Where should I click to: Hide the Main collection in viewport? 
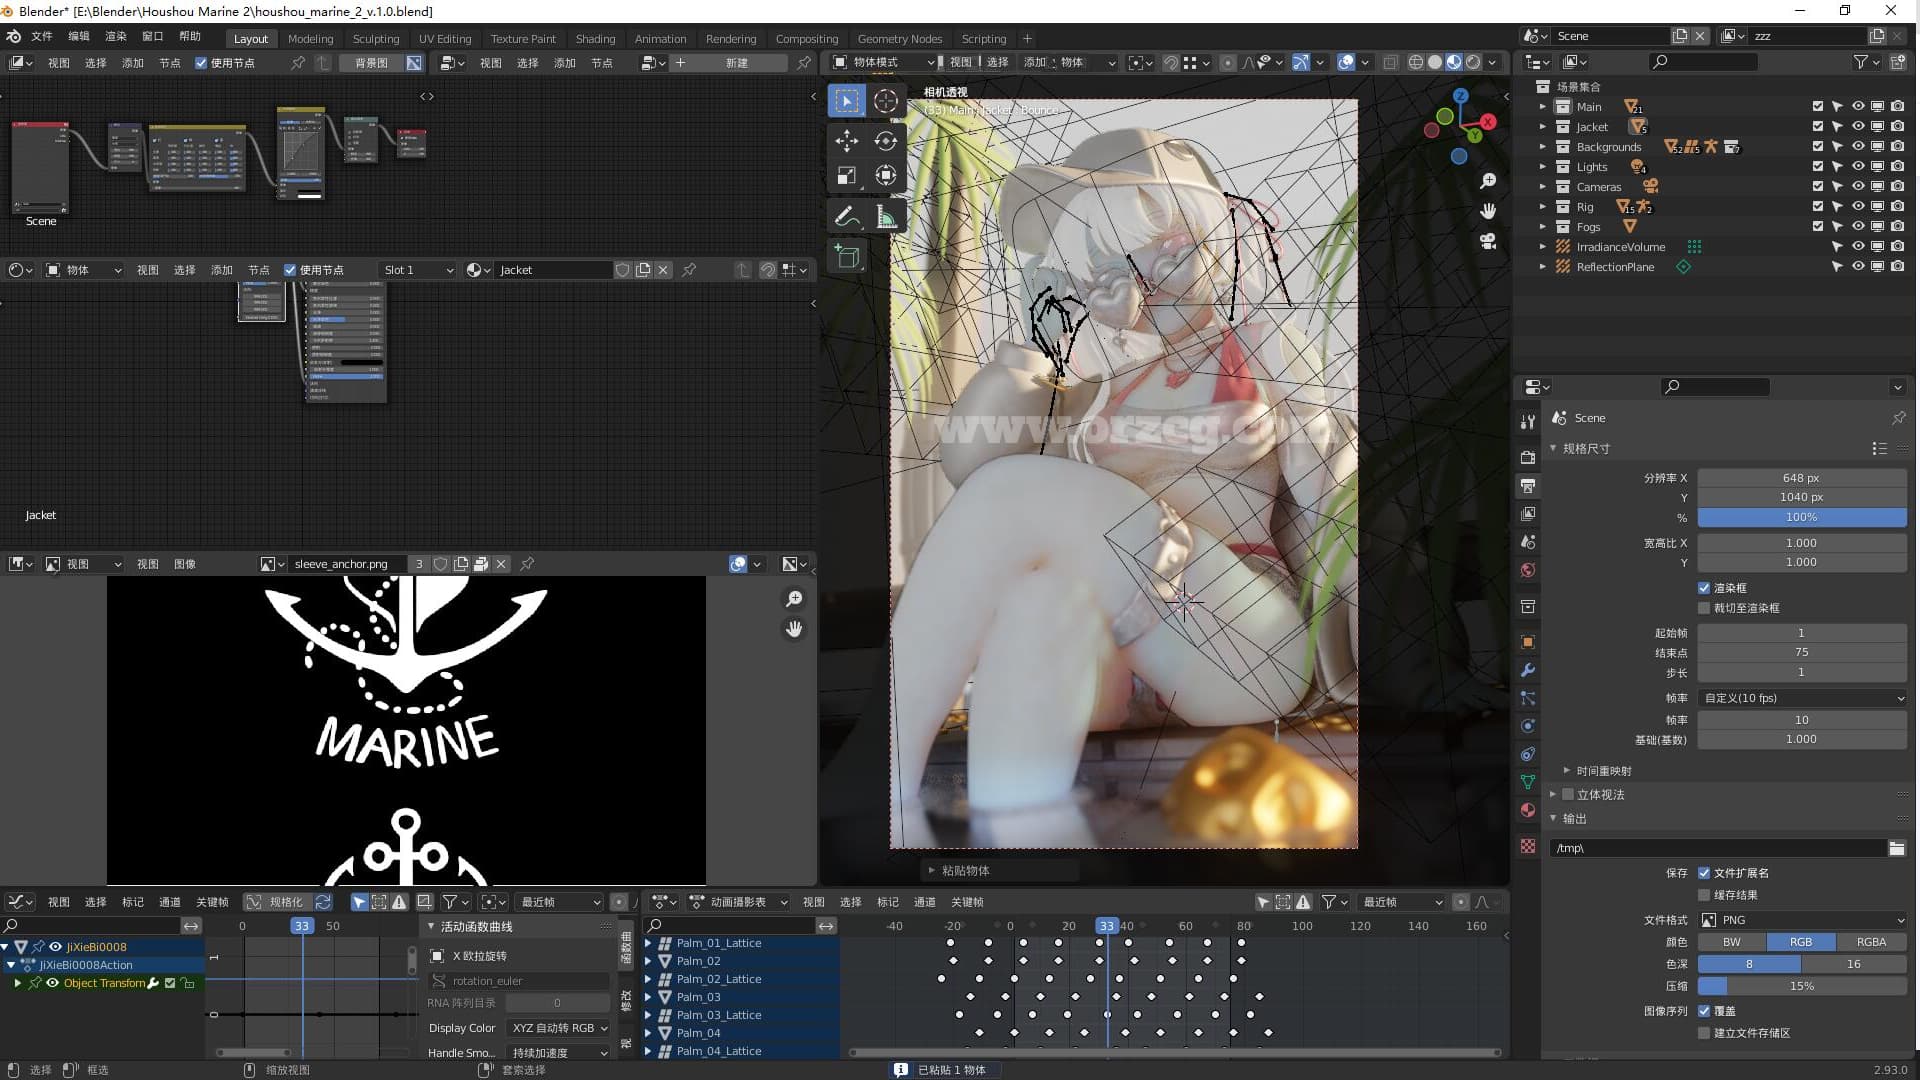pyautogui.click(x=1857, y=107)
